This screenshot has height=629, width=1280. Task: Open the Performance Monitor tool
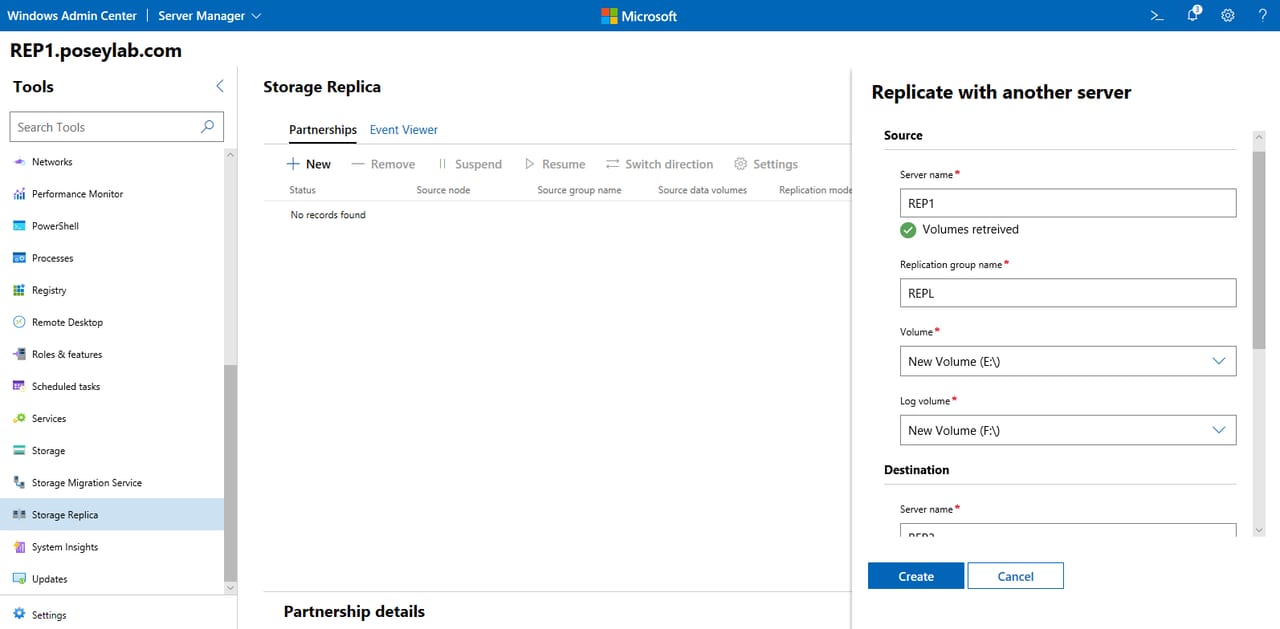[77, 193]
